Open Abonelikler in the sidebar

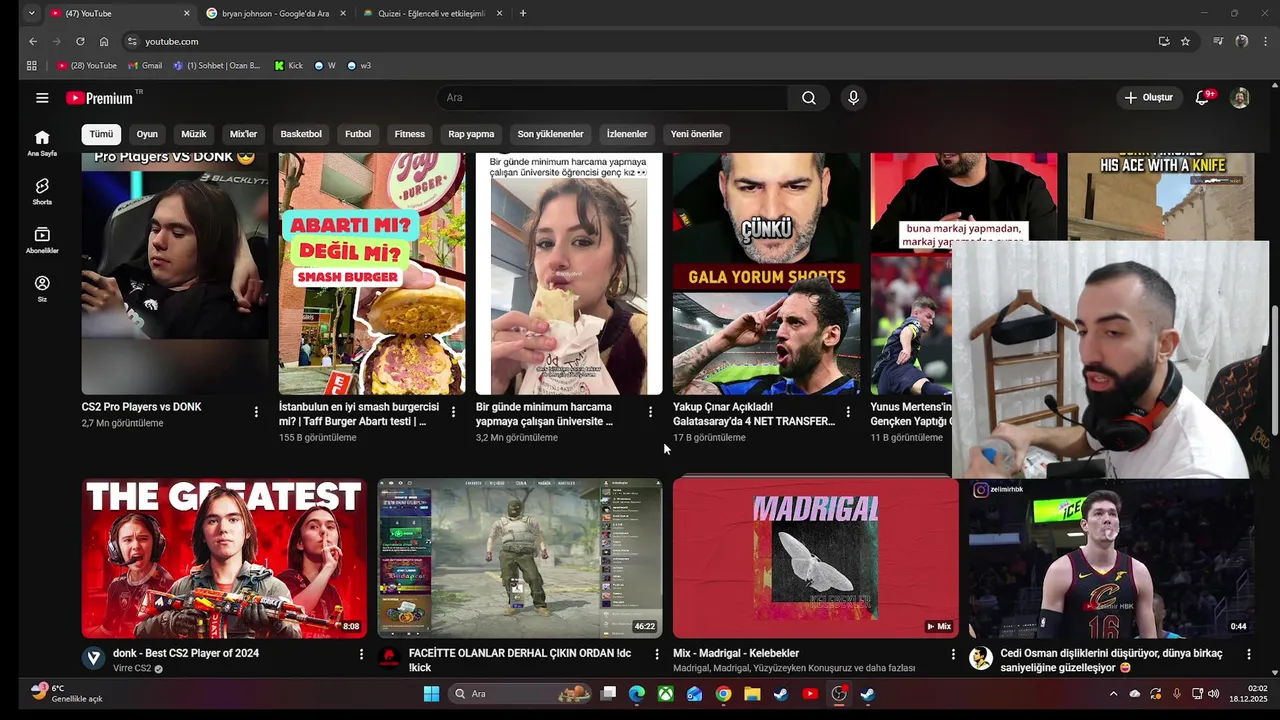[42, 240]
